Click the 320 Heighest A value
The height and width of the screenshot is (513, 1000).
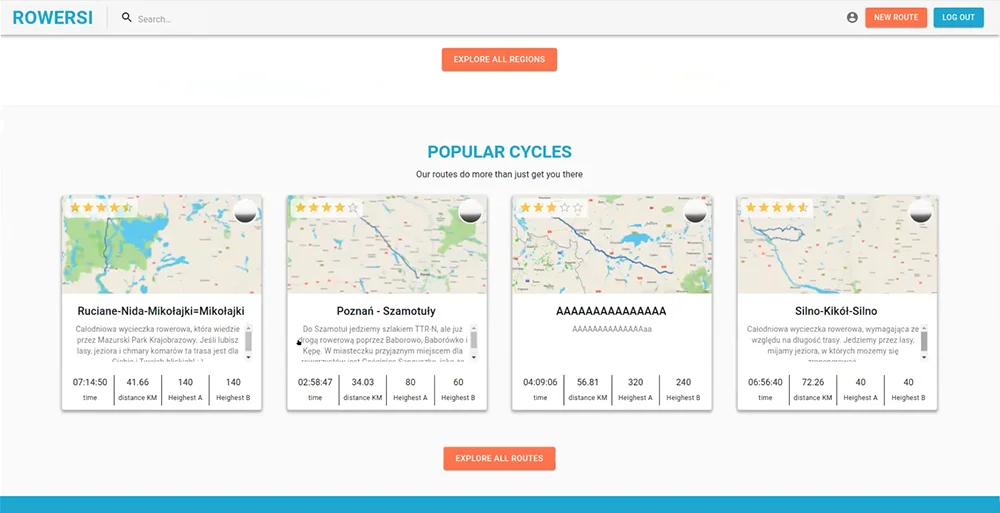click(x=635, y=382)
